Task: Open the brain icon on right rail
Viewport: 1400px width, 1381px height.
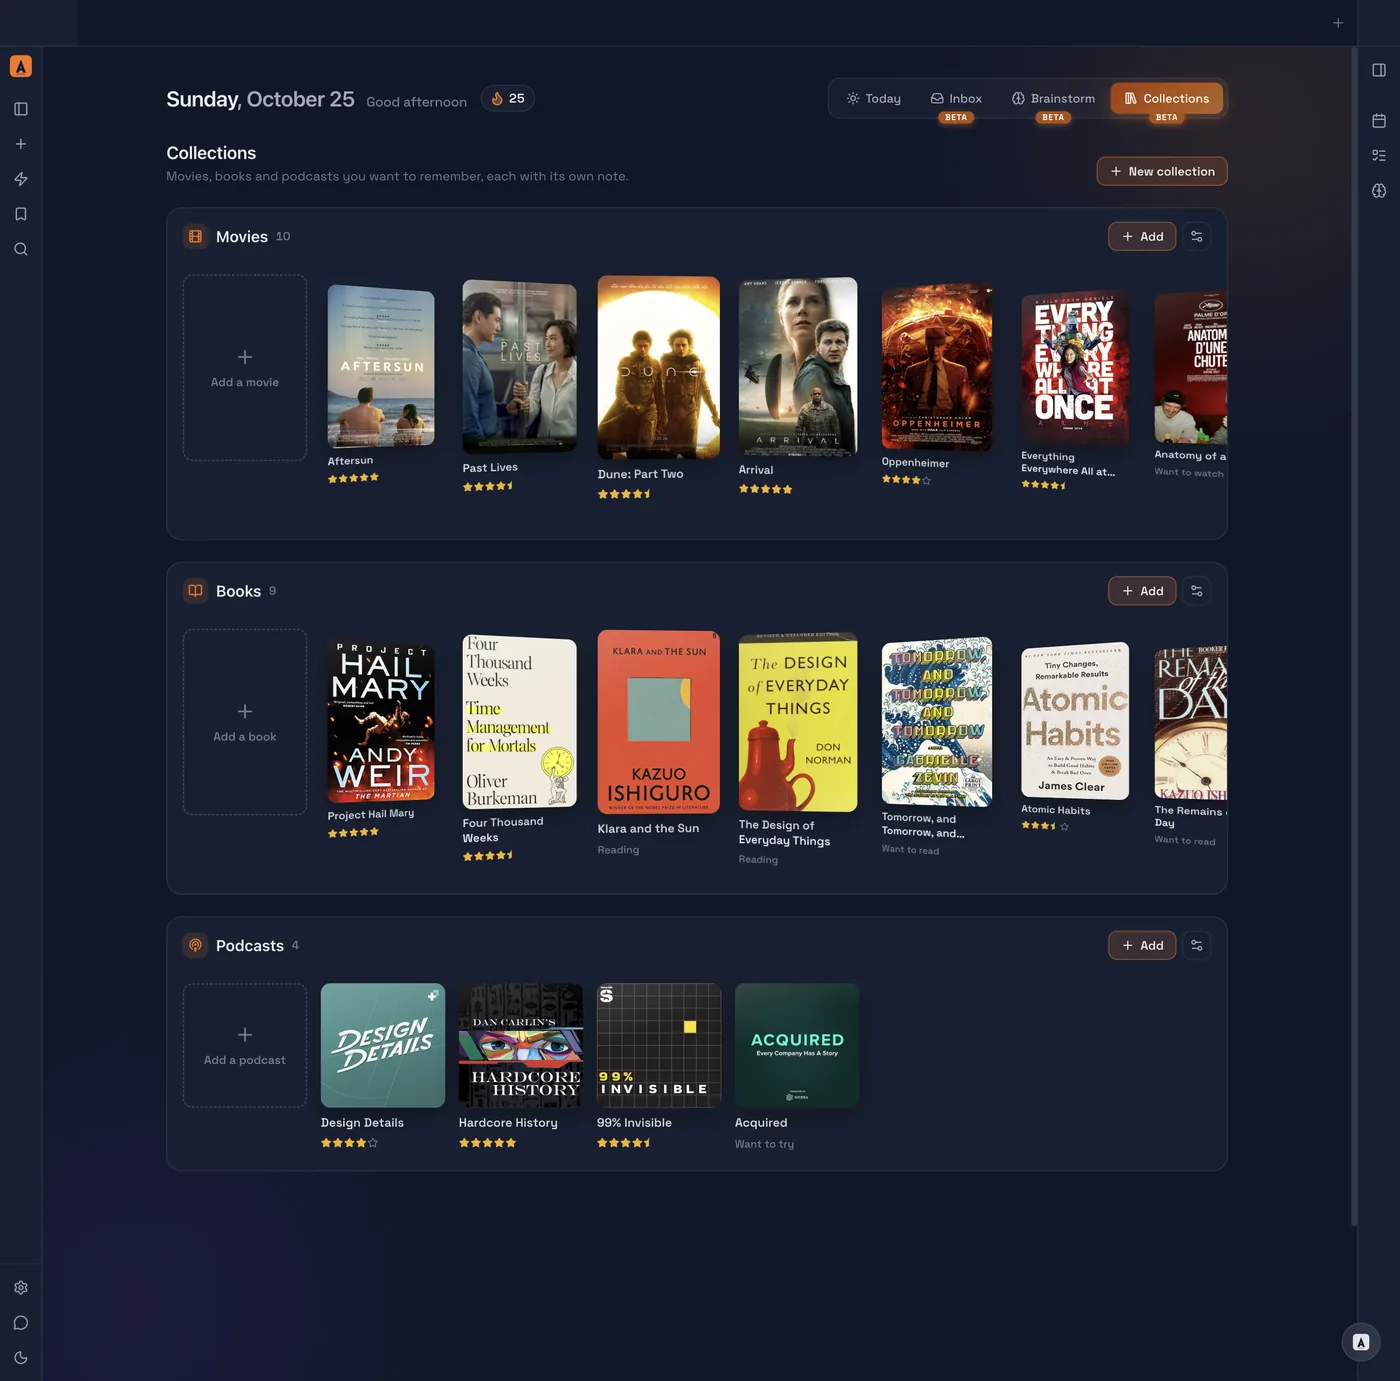Action: tap(1379, 190)
